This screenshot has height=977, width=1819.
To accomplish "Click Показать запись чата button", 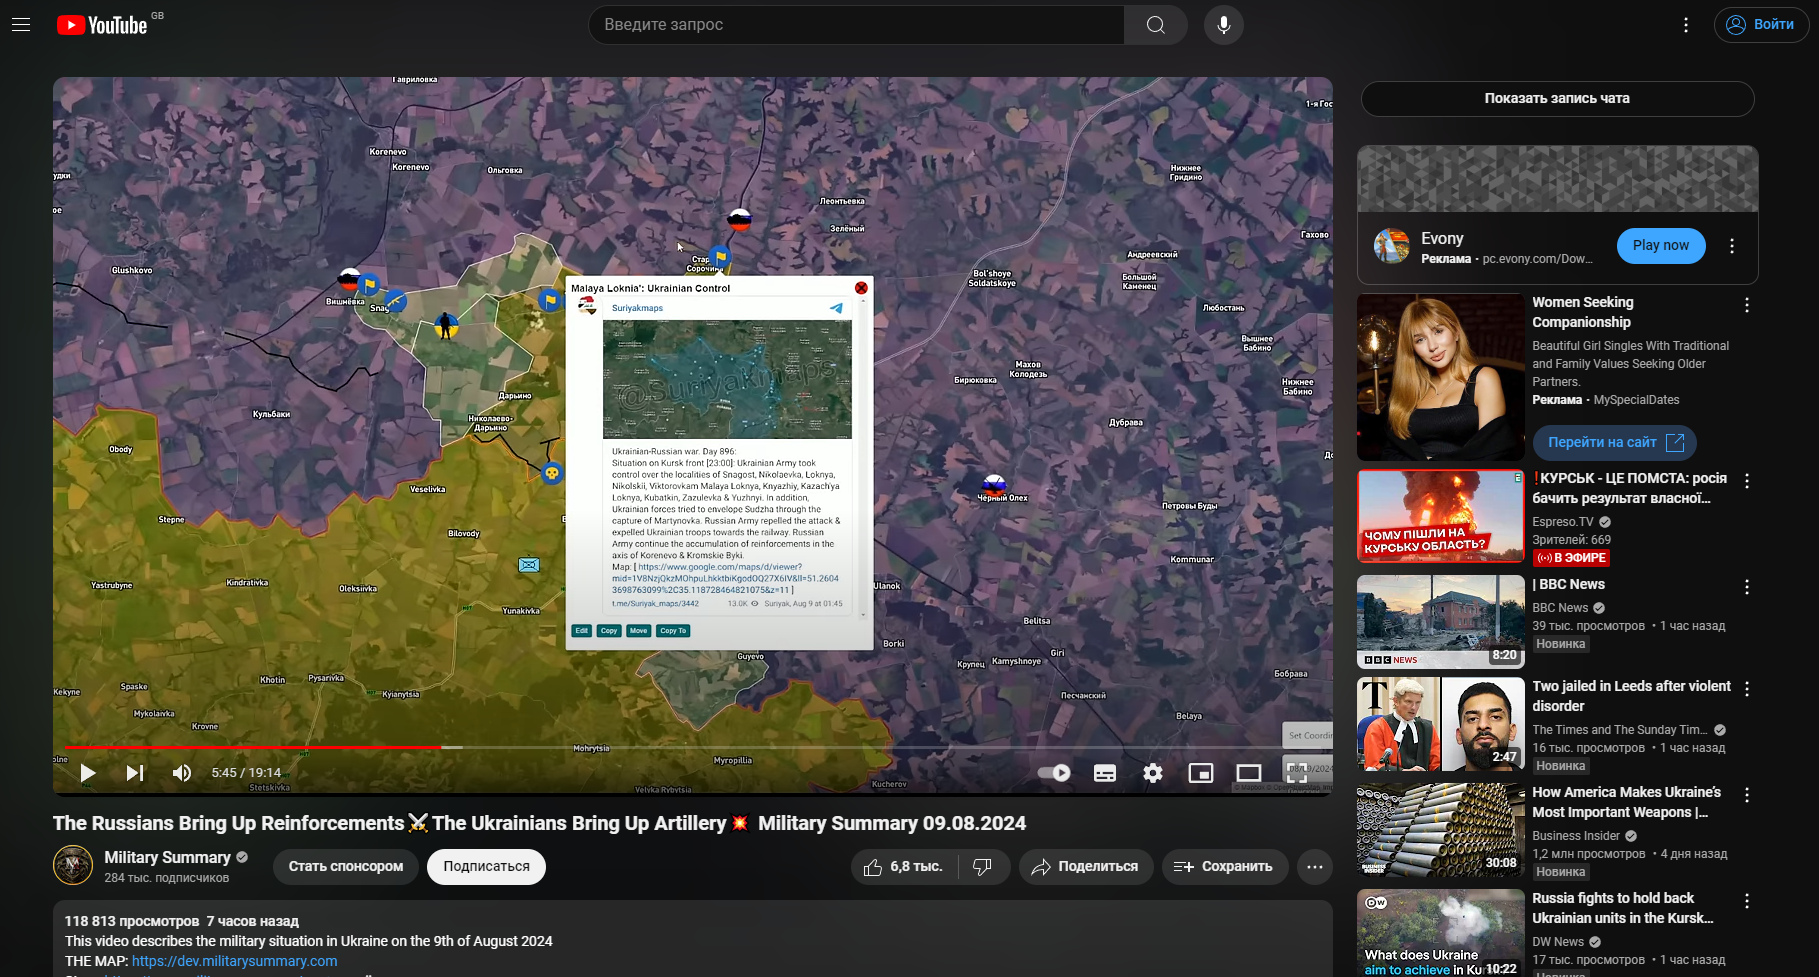I will tap(1557, 98).
